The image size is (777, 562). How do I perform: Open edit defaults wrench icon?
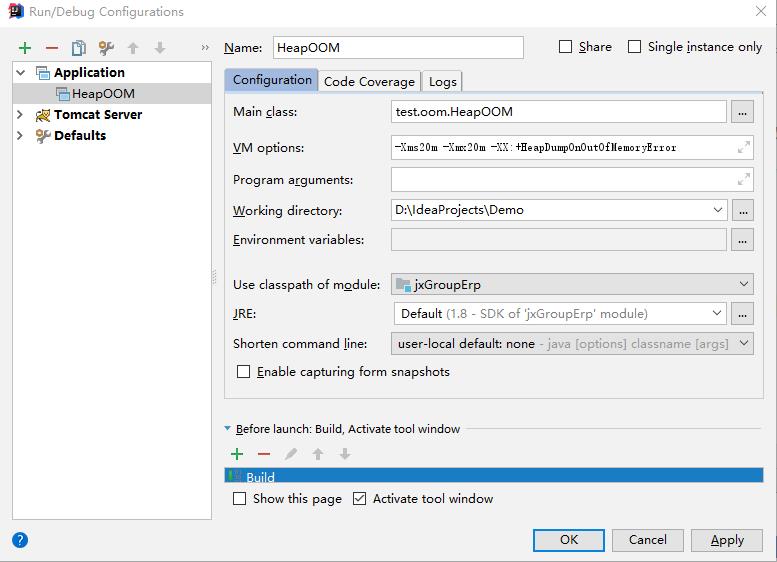tap(106, 48)
